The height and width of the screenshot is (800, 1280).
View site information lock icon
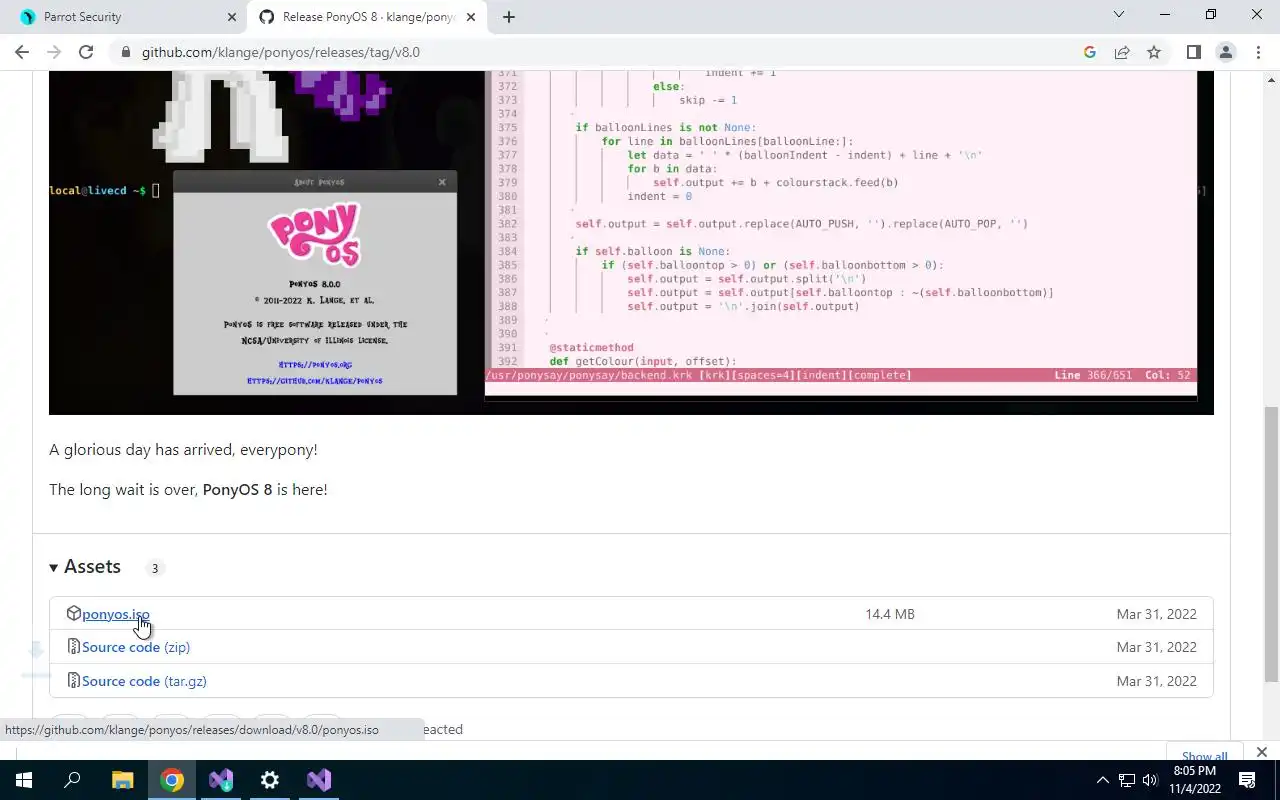pyautogui.click(x=125, y=52)
